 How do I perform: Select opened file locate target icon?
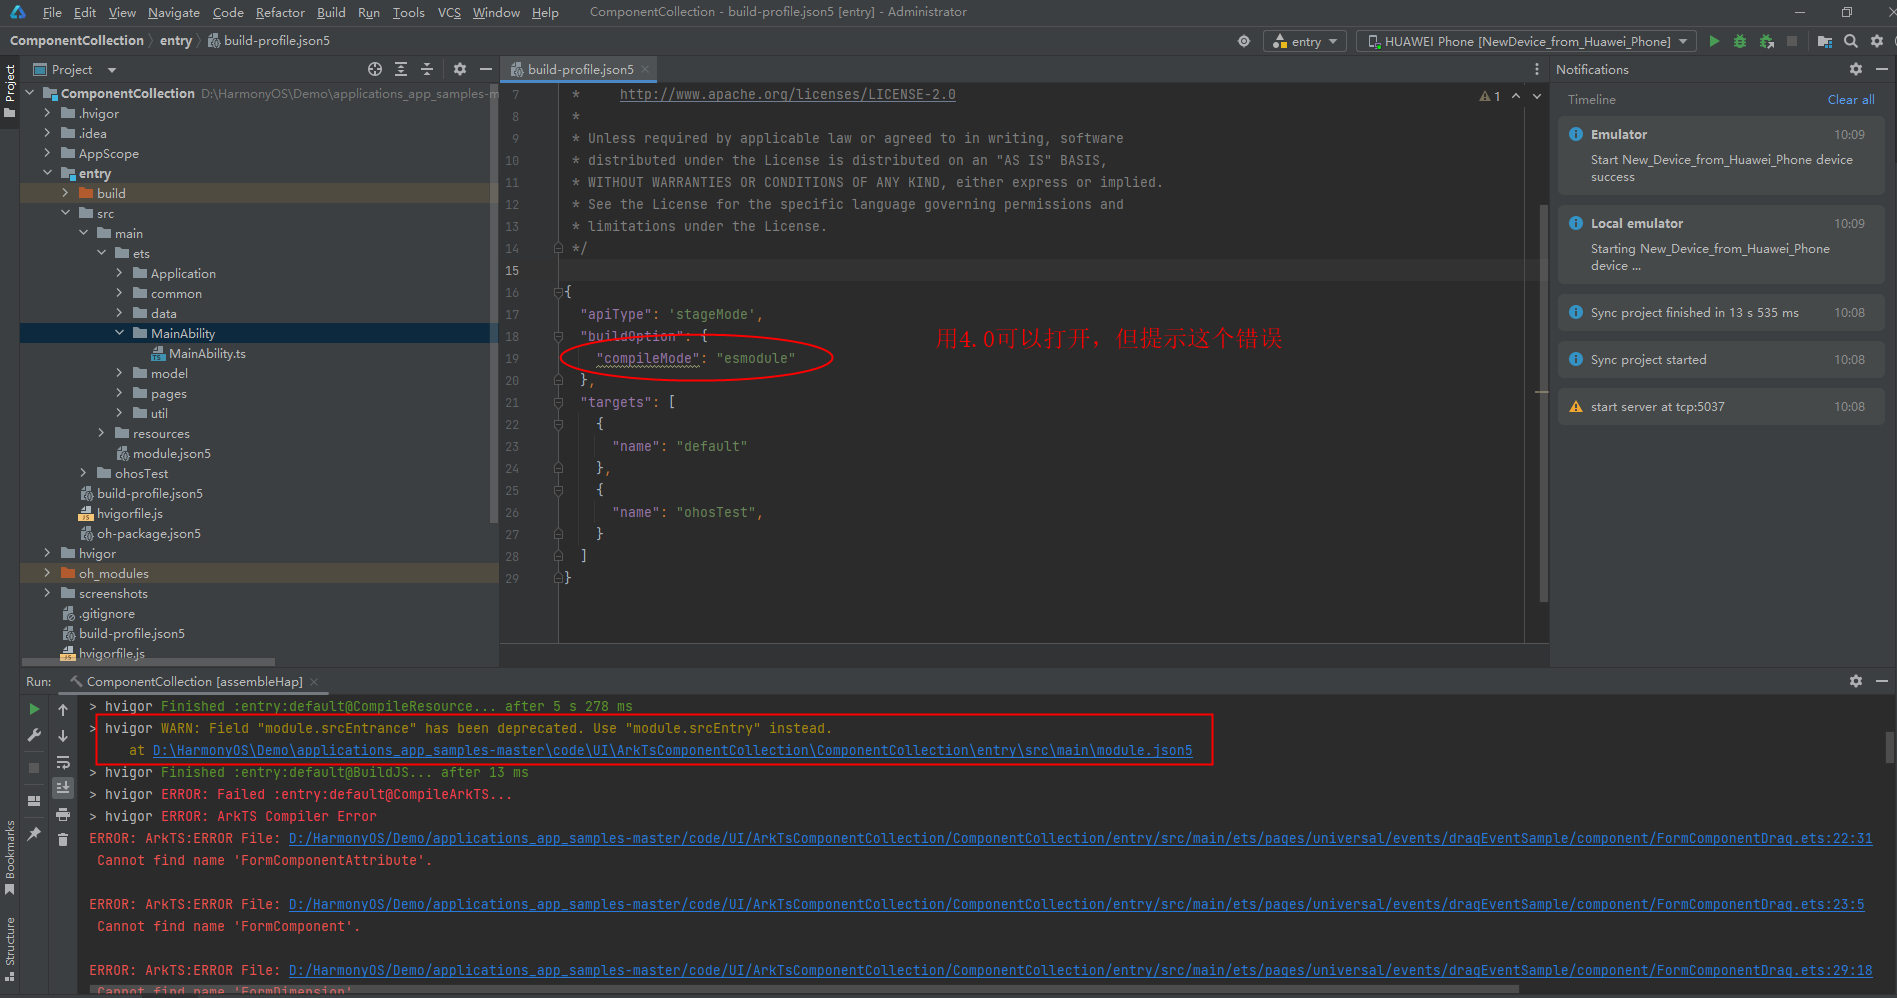point(375,69)
